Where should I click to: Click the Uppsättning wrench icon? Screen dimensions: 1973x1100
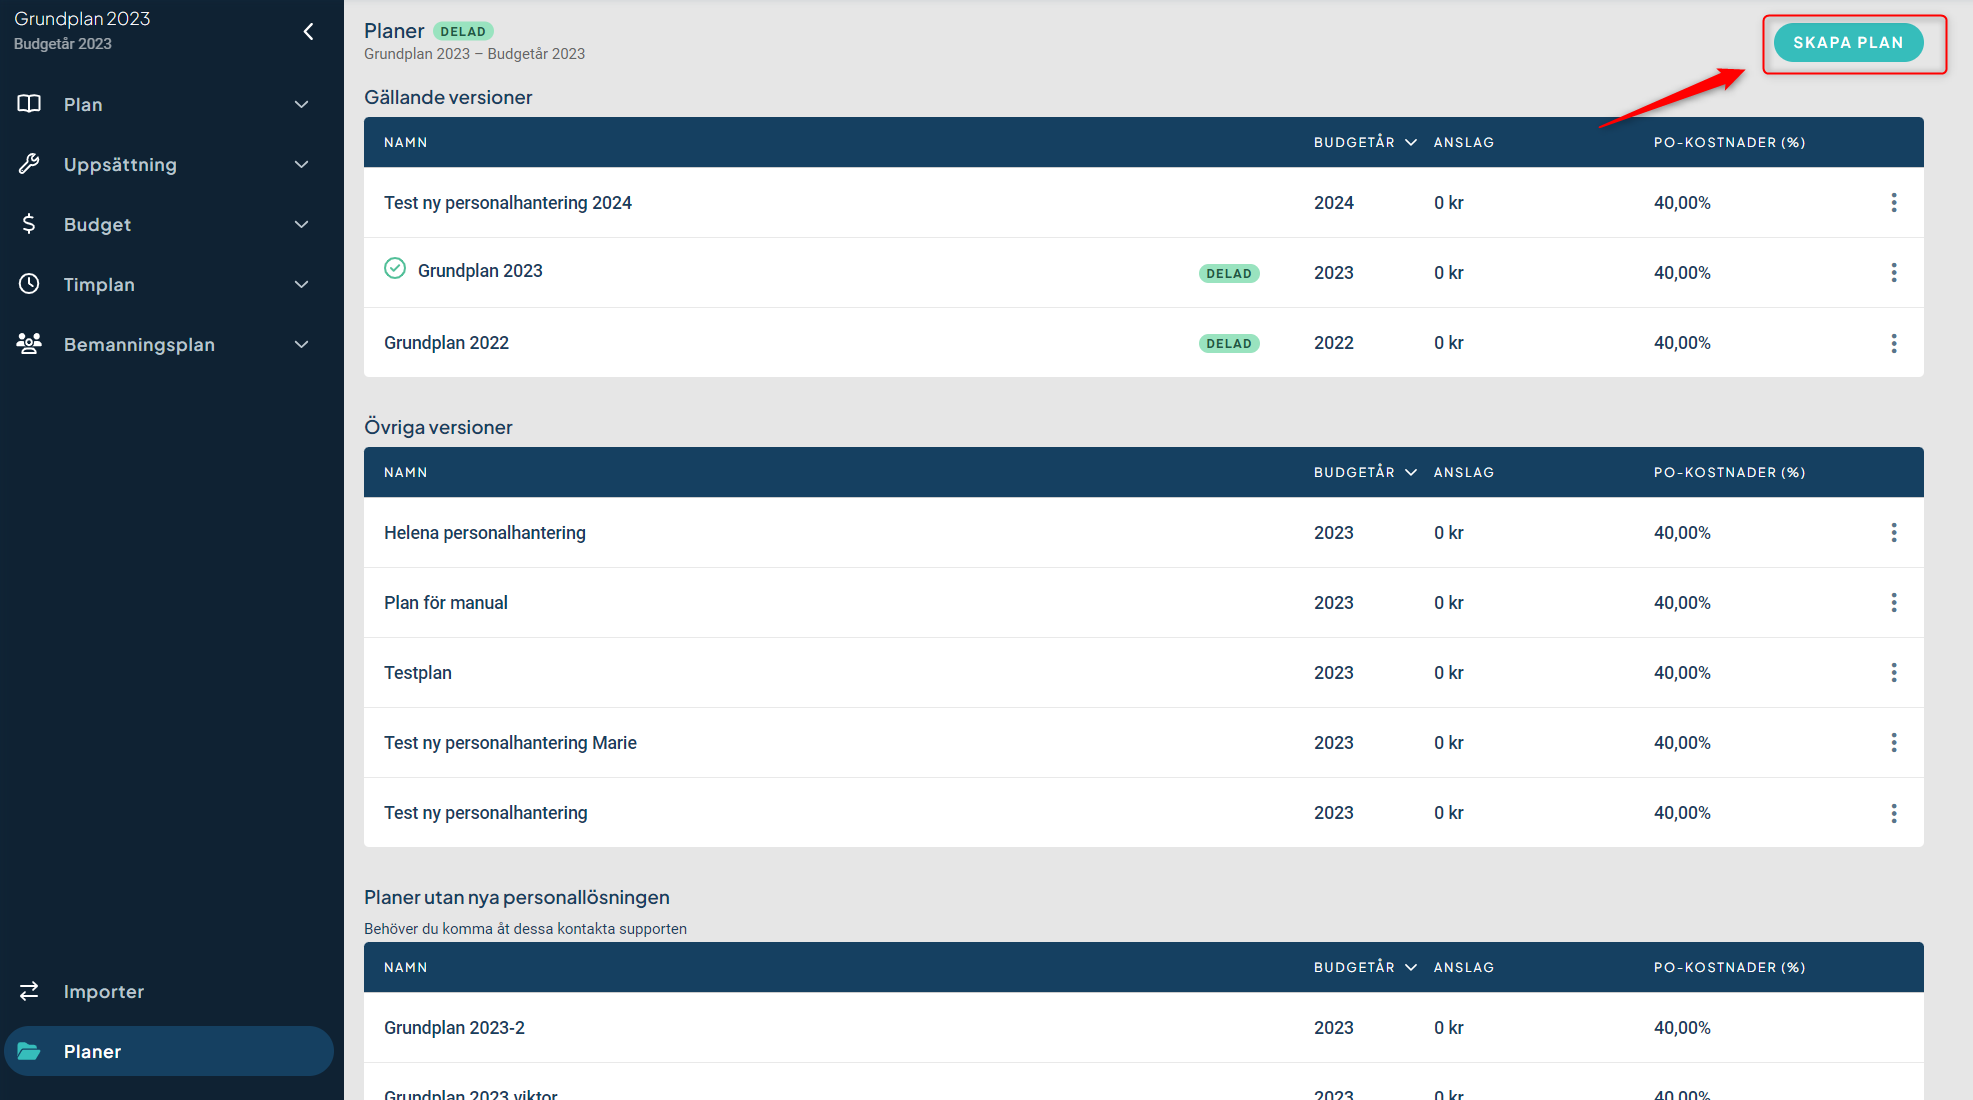(x=29, y=164)
